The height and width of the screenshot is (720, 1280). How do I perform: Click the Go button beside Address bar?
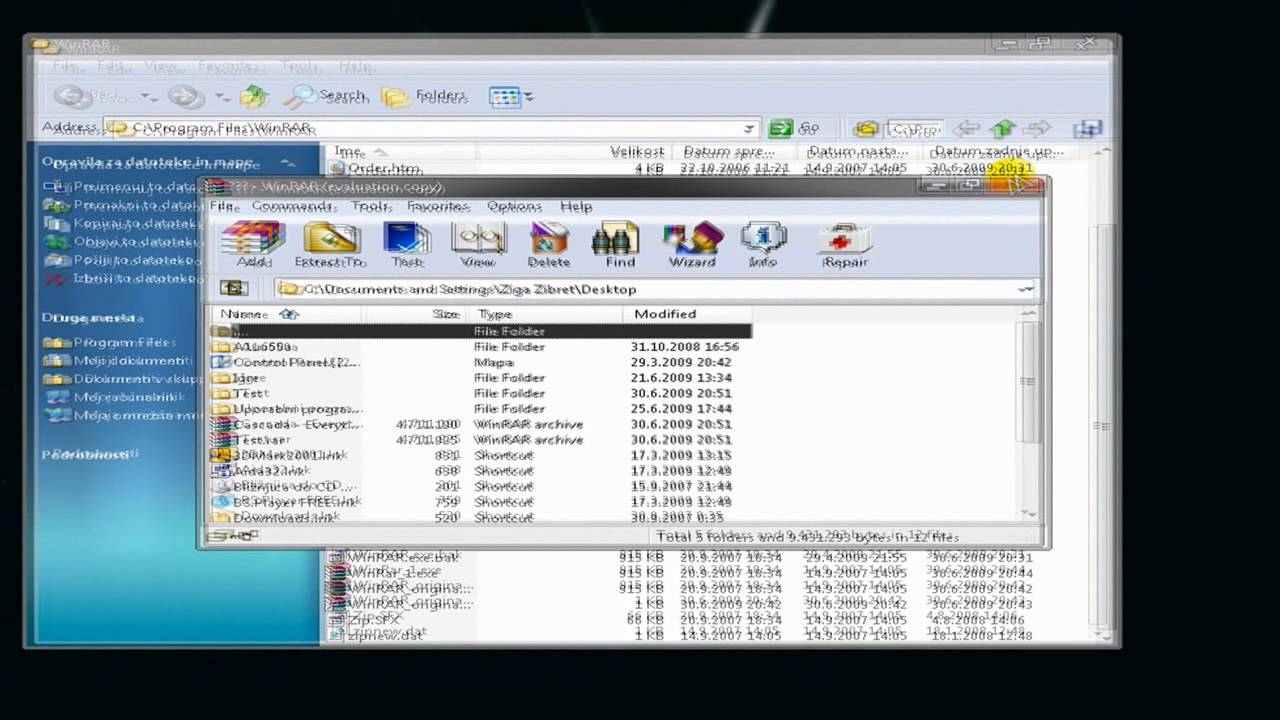(x=794, y=128)
